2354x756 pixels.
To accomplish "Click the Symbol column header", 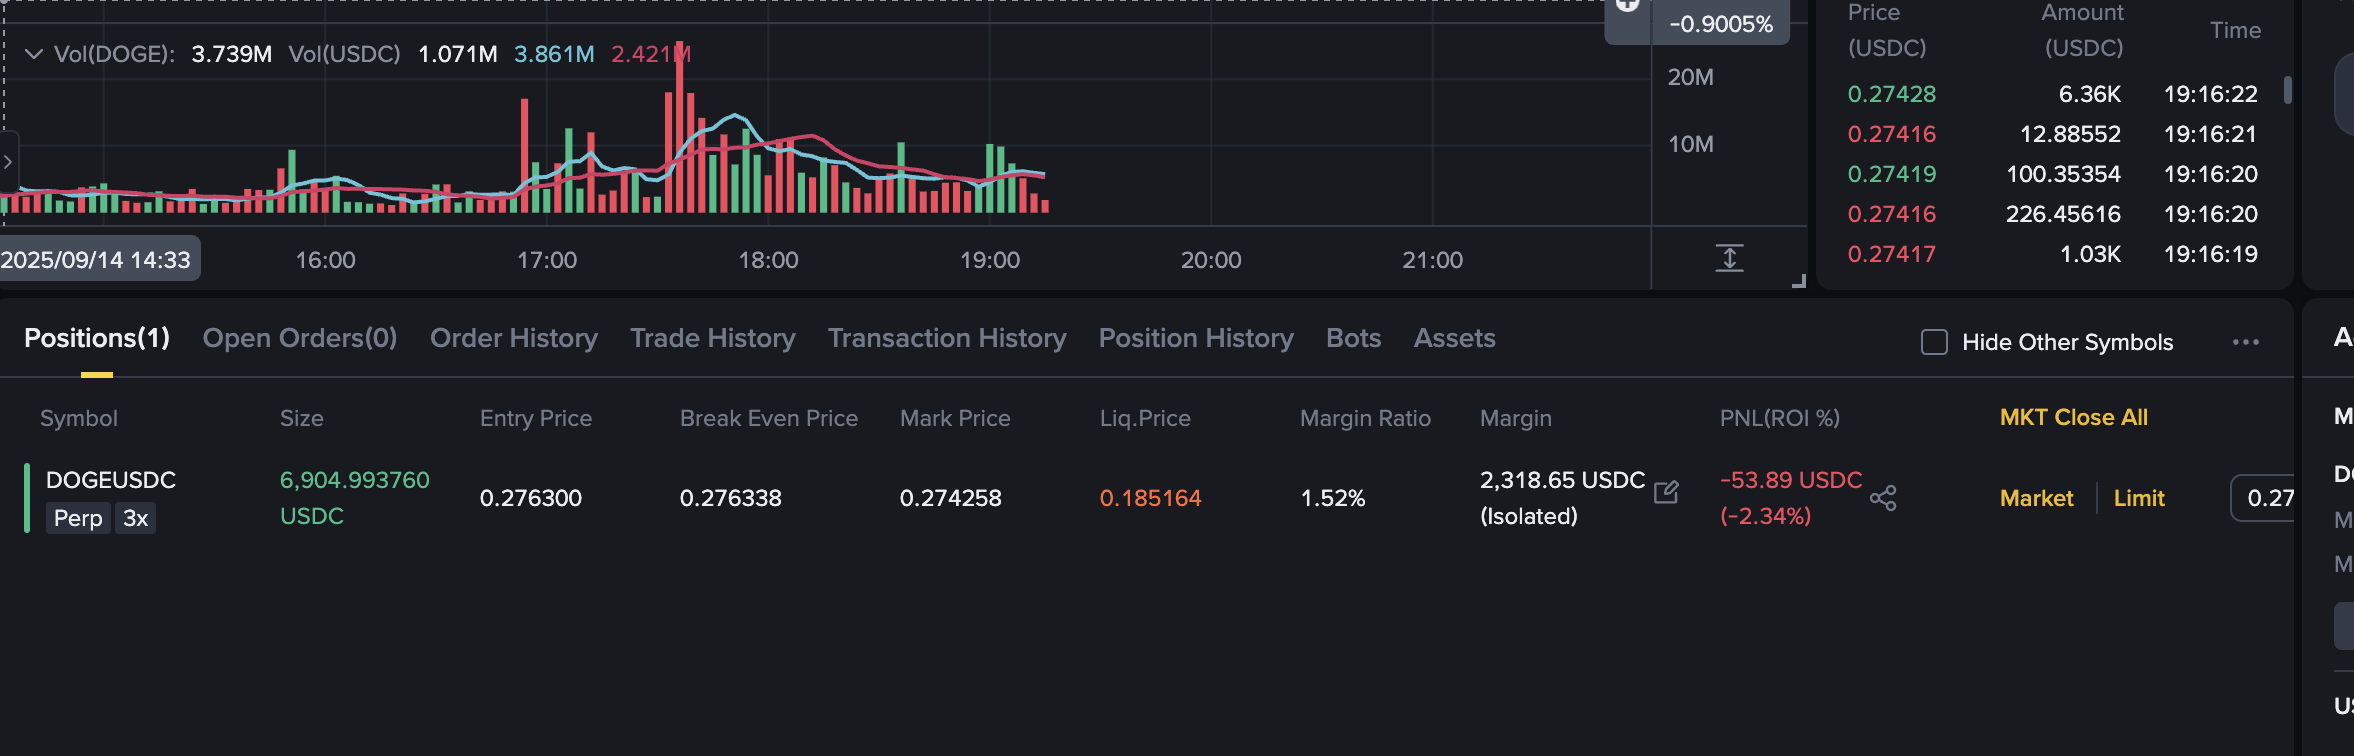I will (79, 418).
